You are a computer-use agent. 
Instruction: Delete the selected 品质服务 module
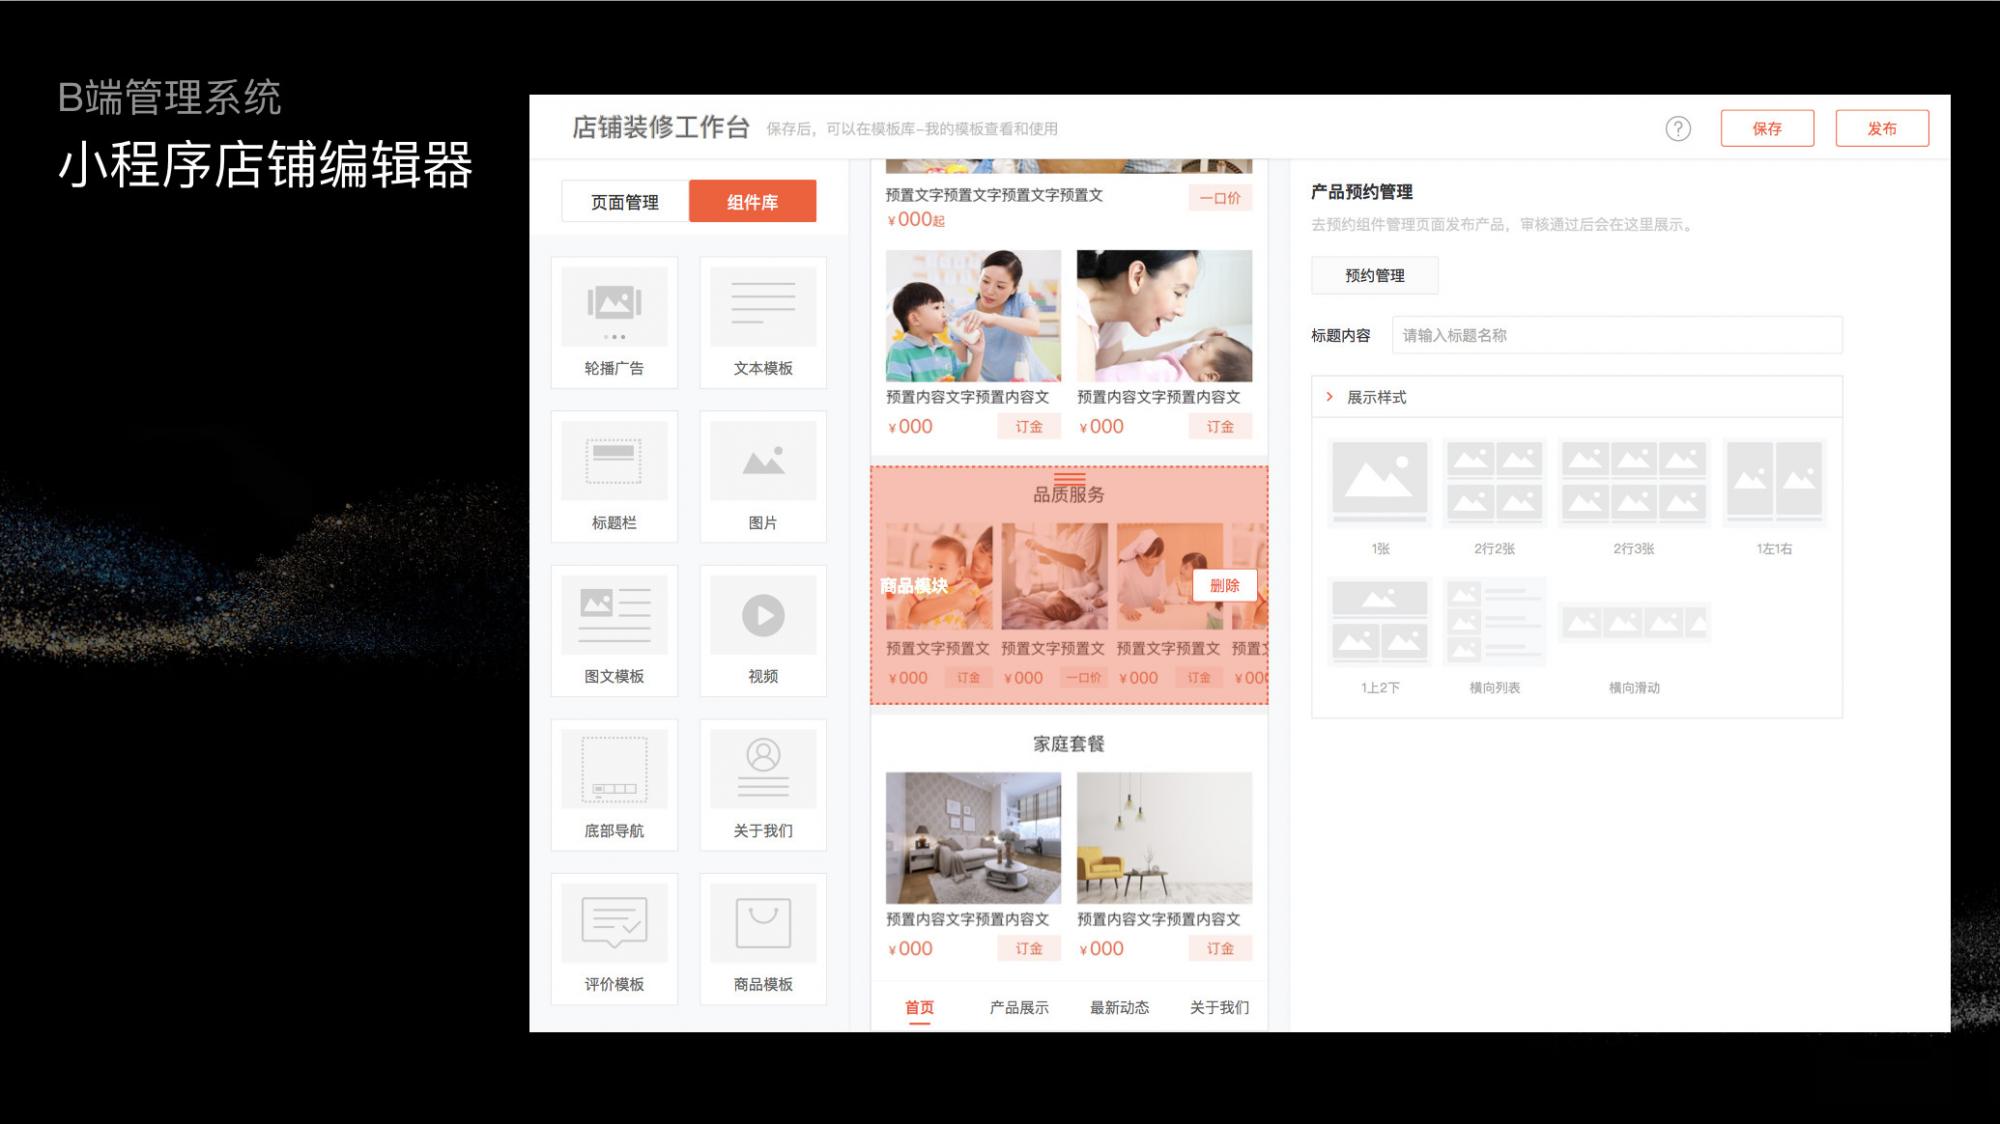pyautogui.click(x=1224, y=586)
